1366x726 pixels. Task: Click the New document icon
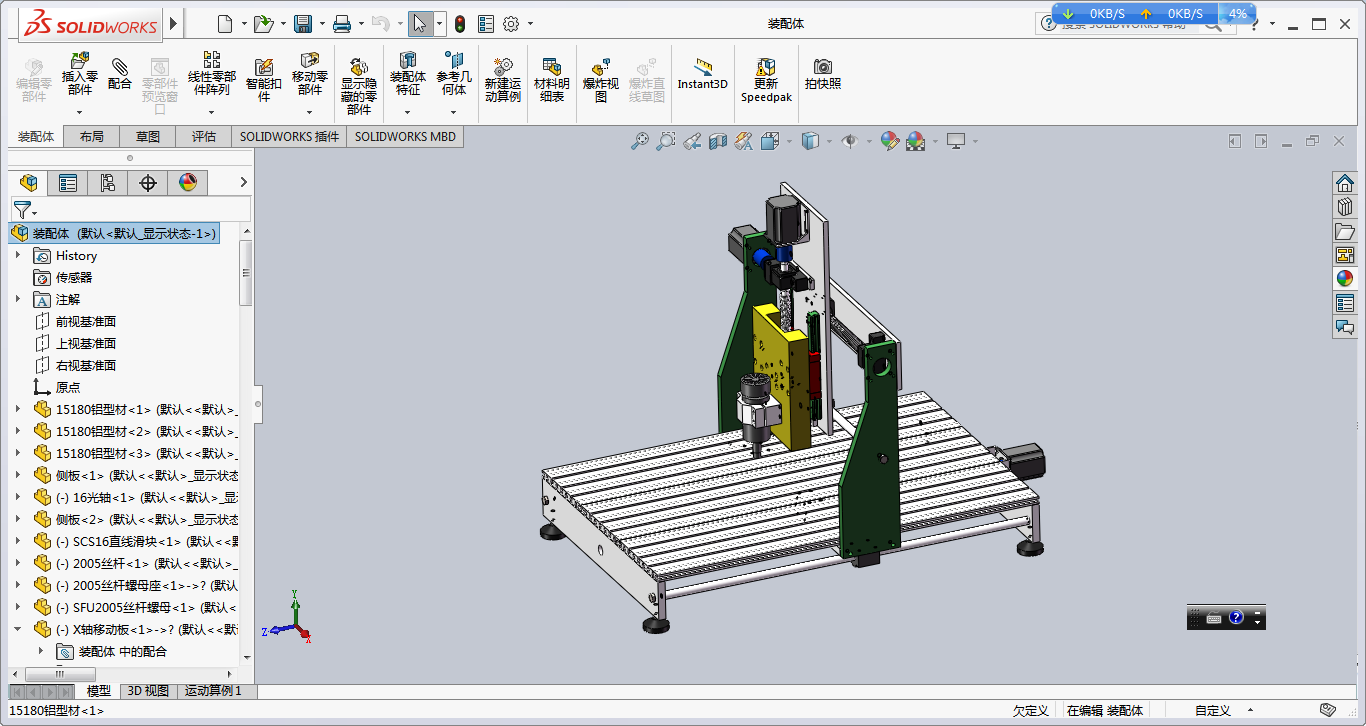pyautogui.click(x=224, y=23)
